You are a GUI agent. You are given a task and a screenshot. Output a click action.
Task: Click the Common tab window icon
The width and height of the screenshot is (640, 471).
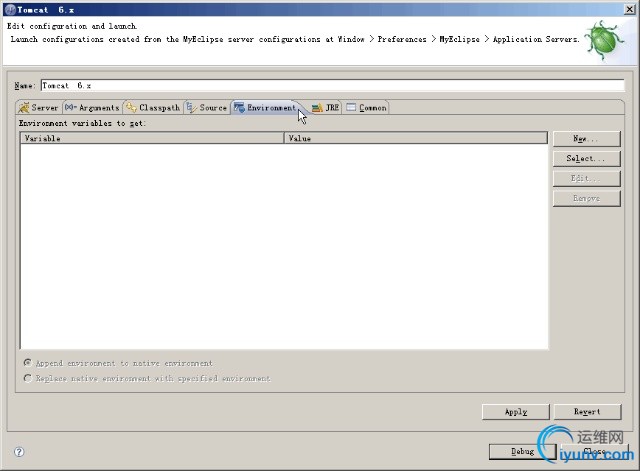351,107
